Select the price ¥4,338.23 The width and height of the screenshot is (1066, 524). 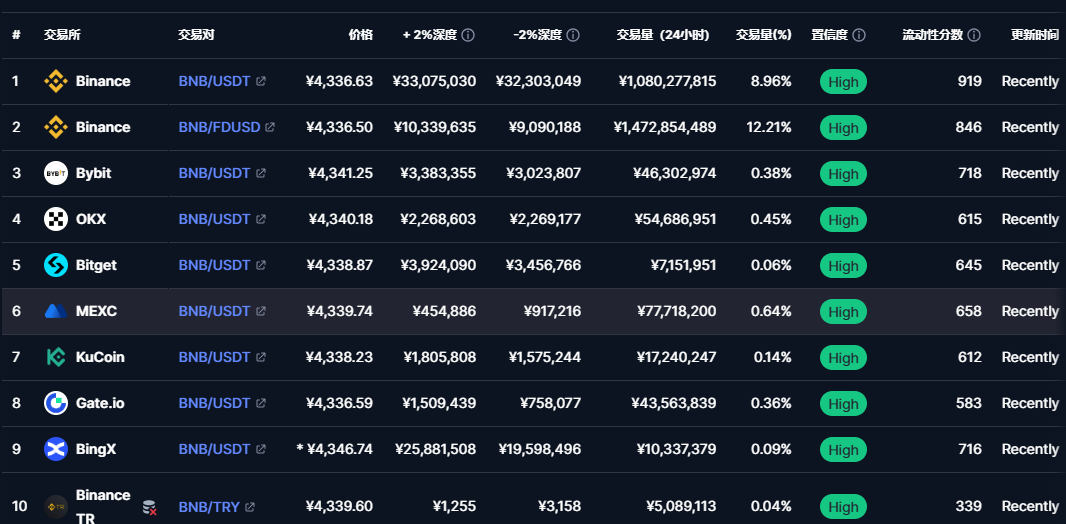tap(339, 357)
